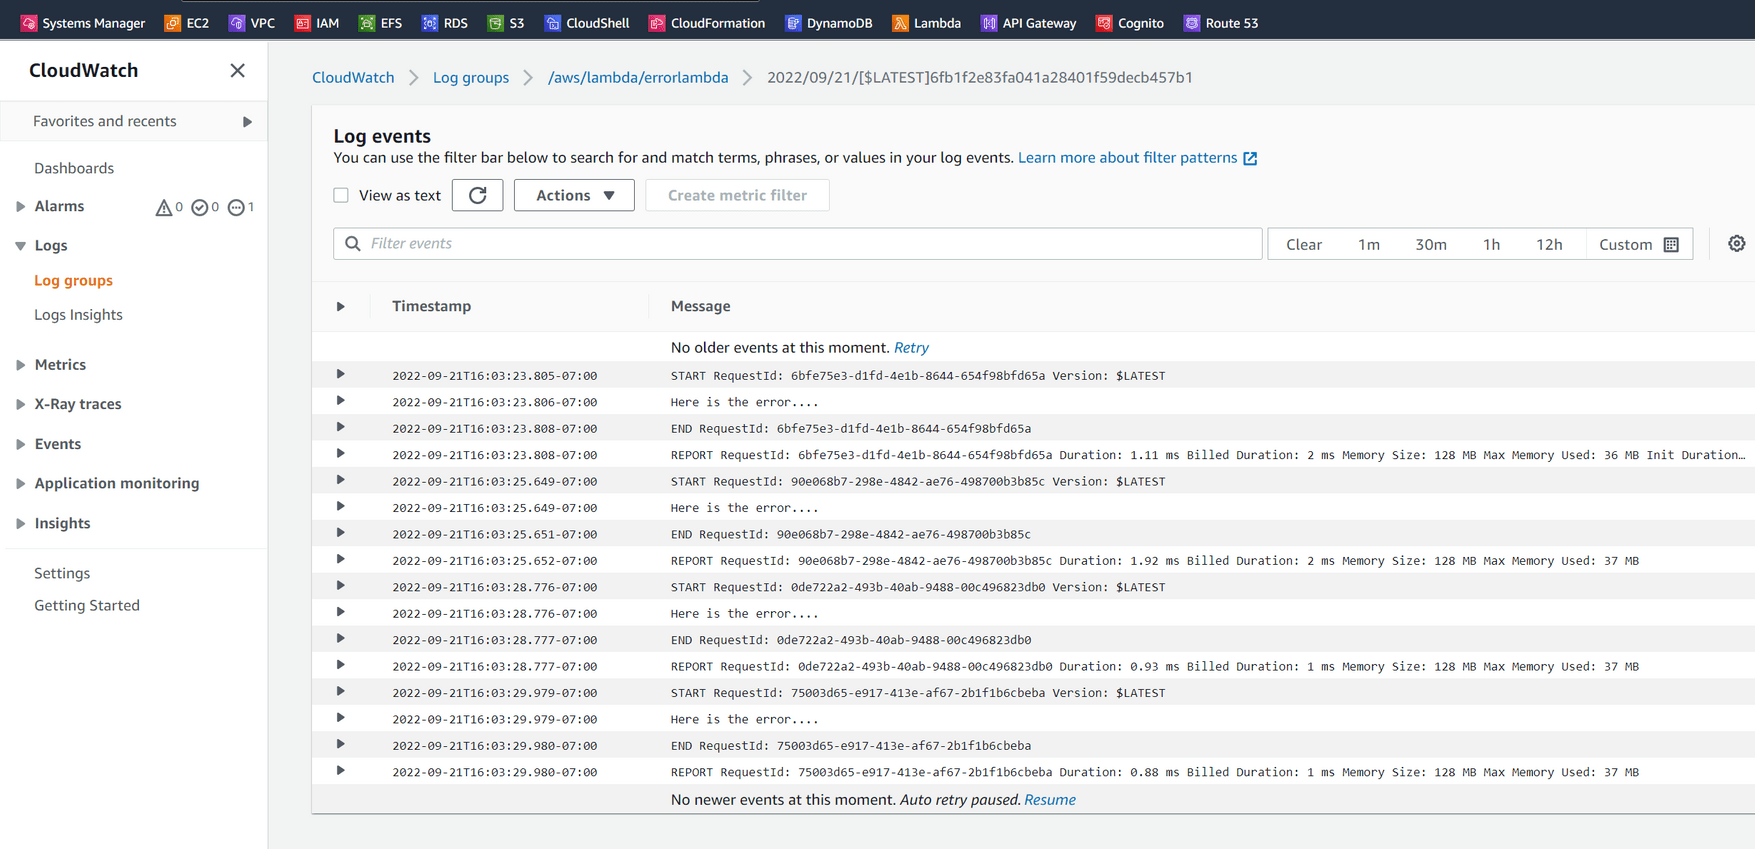Open Settings in sidebar
Image resolution: width=1755 pixels, height=849 pixels.
tap(62, 573)
